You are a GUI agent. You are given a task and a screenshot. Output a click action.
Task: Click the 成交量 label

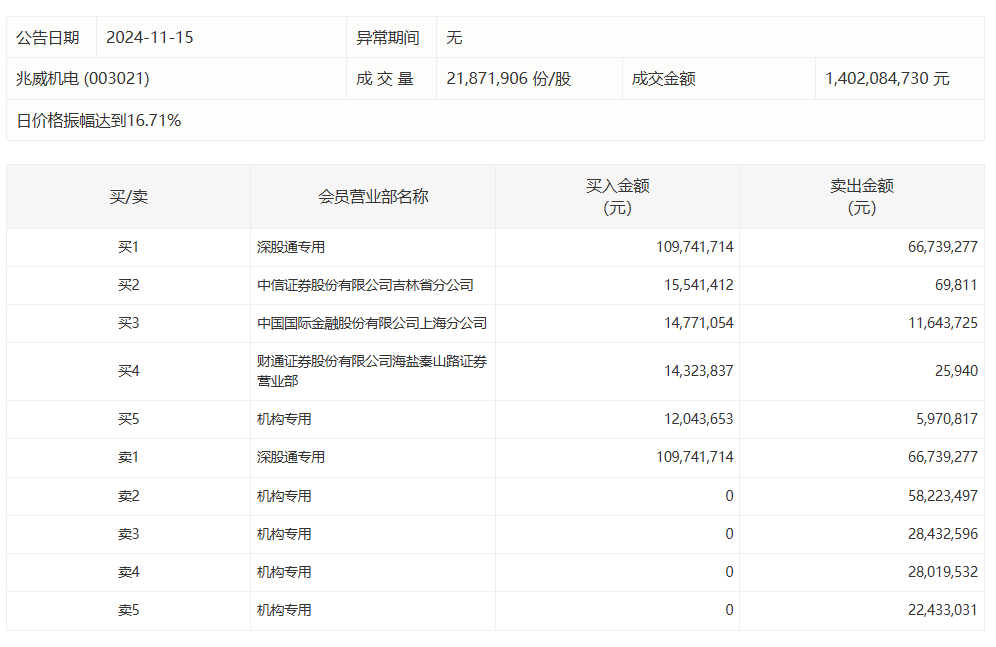click(385, 79)
